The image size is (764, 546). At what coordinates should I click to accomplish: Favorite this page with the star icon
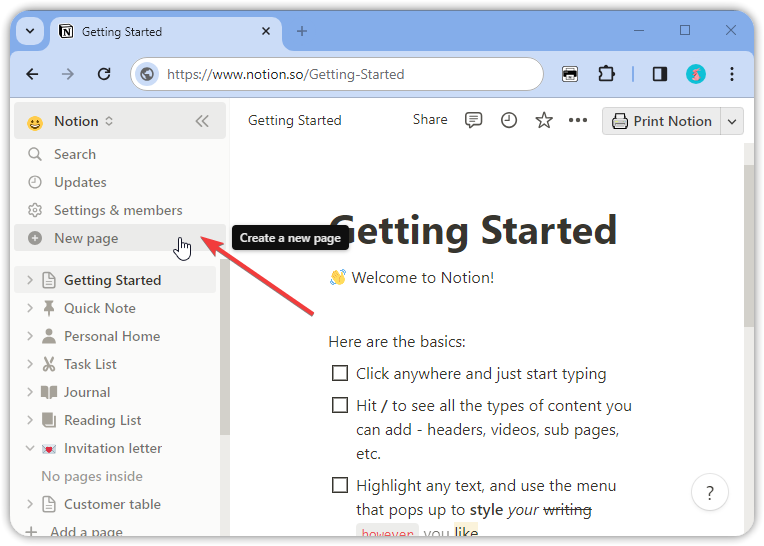544,120
